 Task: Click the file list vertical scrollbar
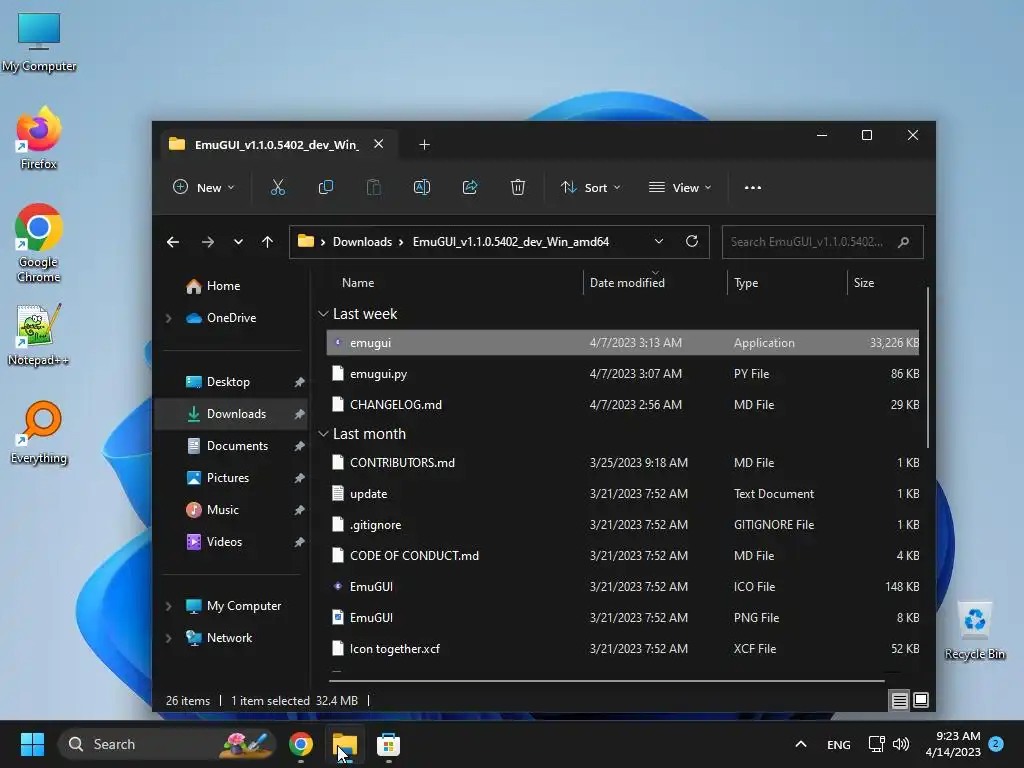point(927,369)
